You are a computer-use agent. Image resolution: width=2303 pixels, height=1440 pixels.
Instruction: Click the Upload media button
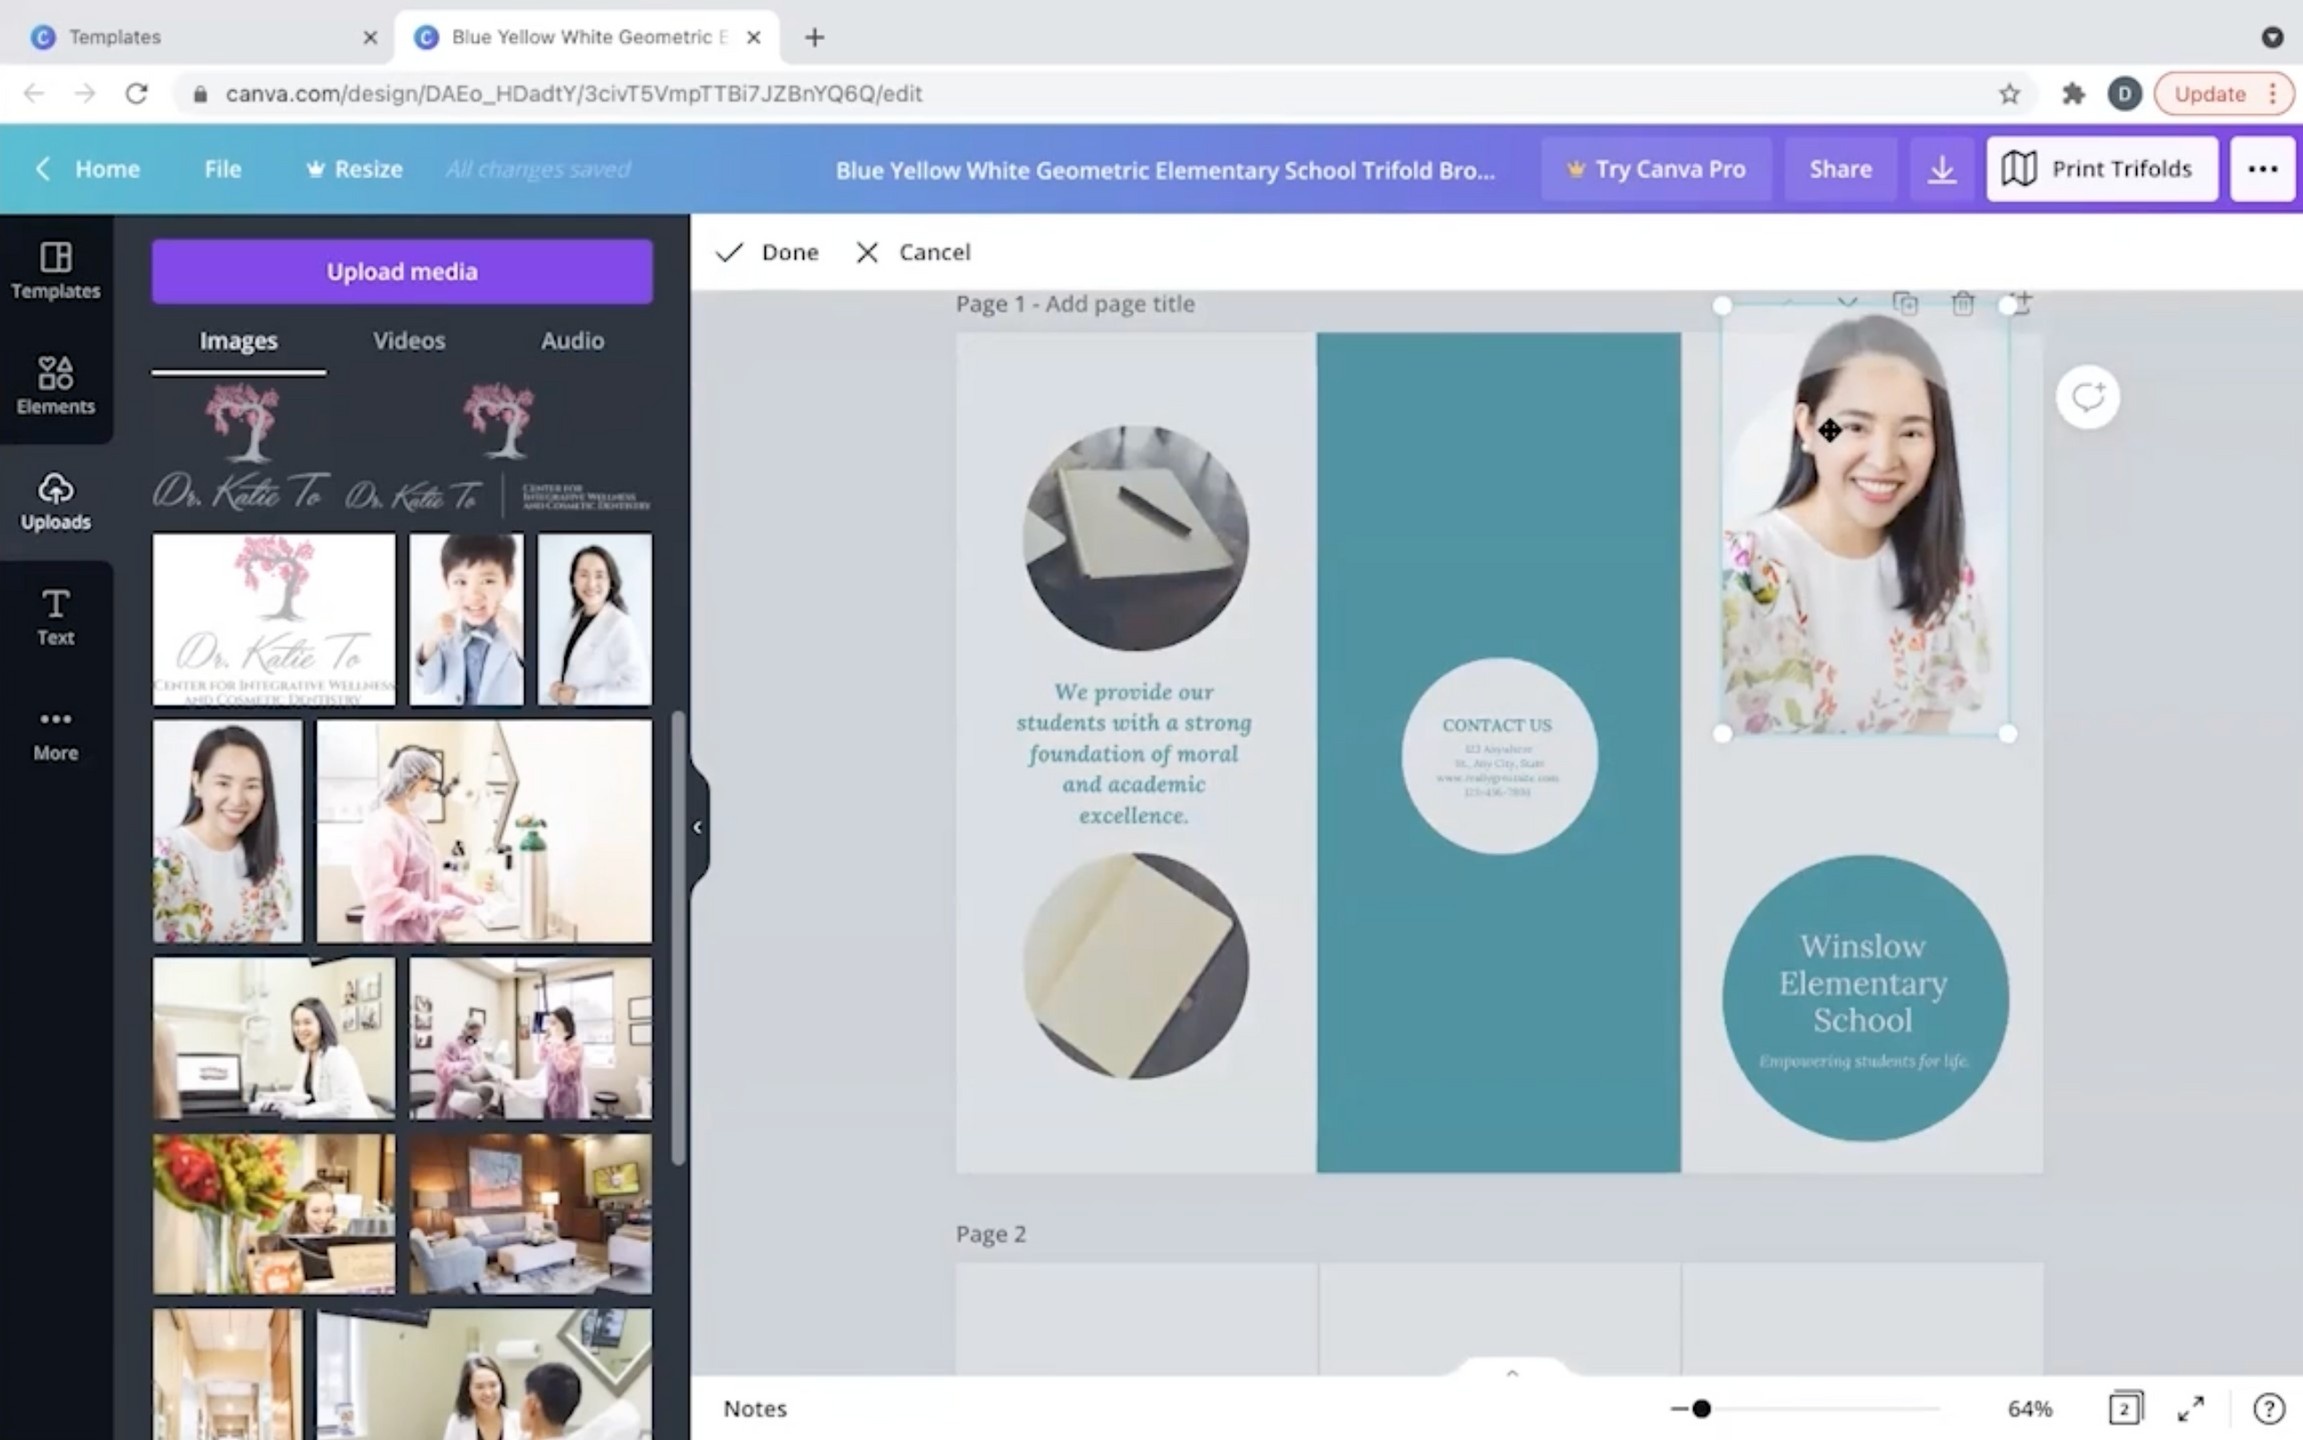[402, 271]
